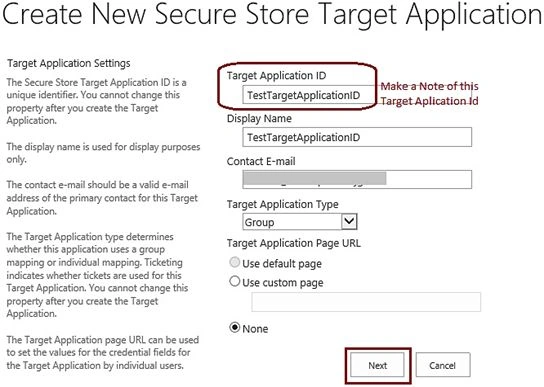Screen dimensions: 544x387
Task: Focus the Display Name input box
Action: (357, 137)
